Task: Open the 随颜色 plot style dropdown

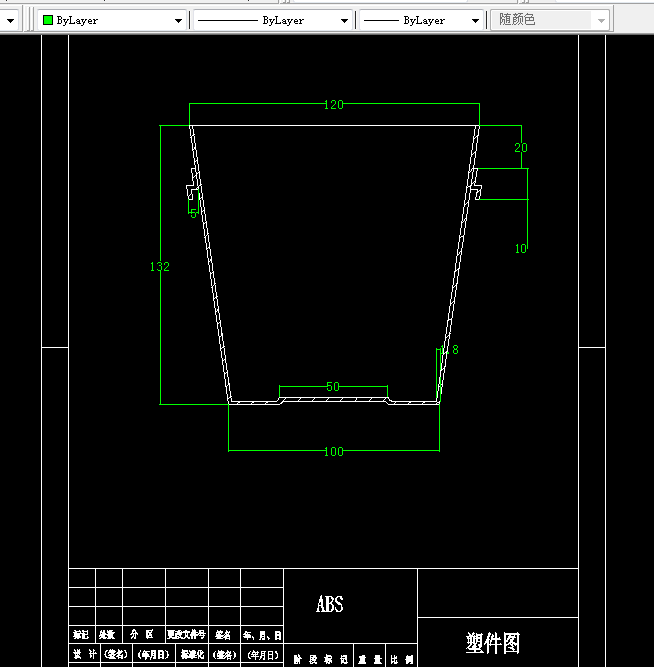Action: coord(550,20)
